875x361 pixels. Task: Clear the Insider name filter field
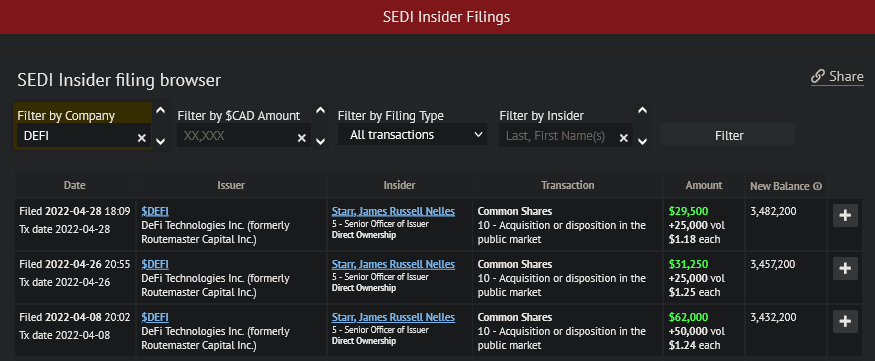coord(624,138)
